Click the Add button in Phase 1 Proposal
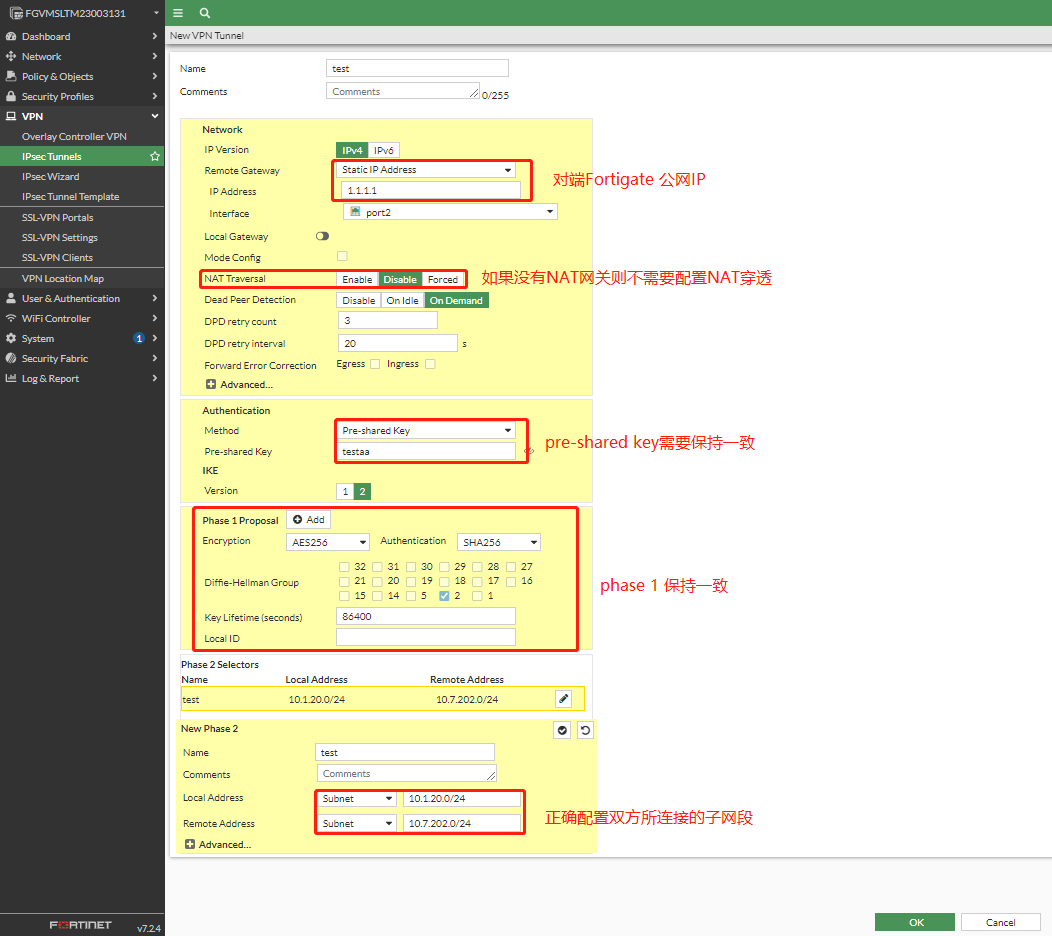The width and height of the screenshot is (1052, 936). pos(309,520)
